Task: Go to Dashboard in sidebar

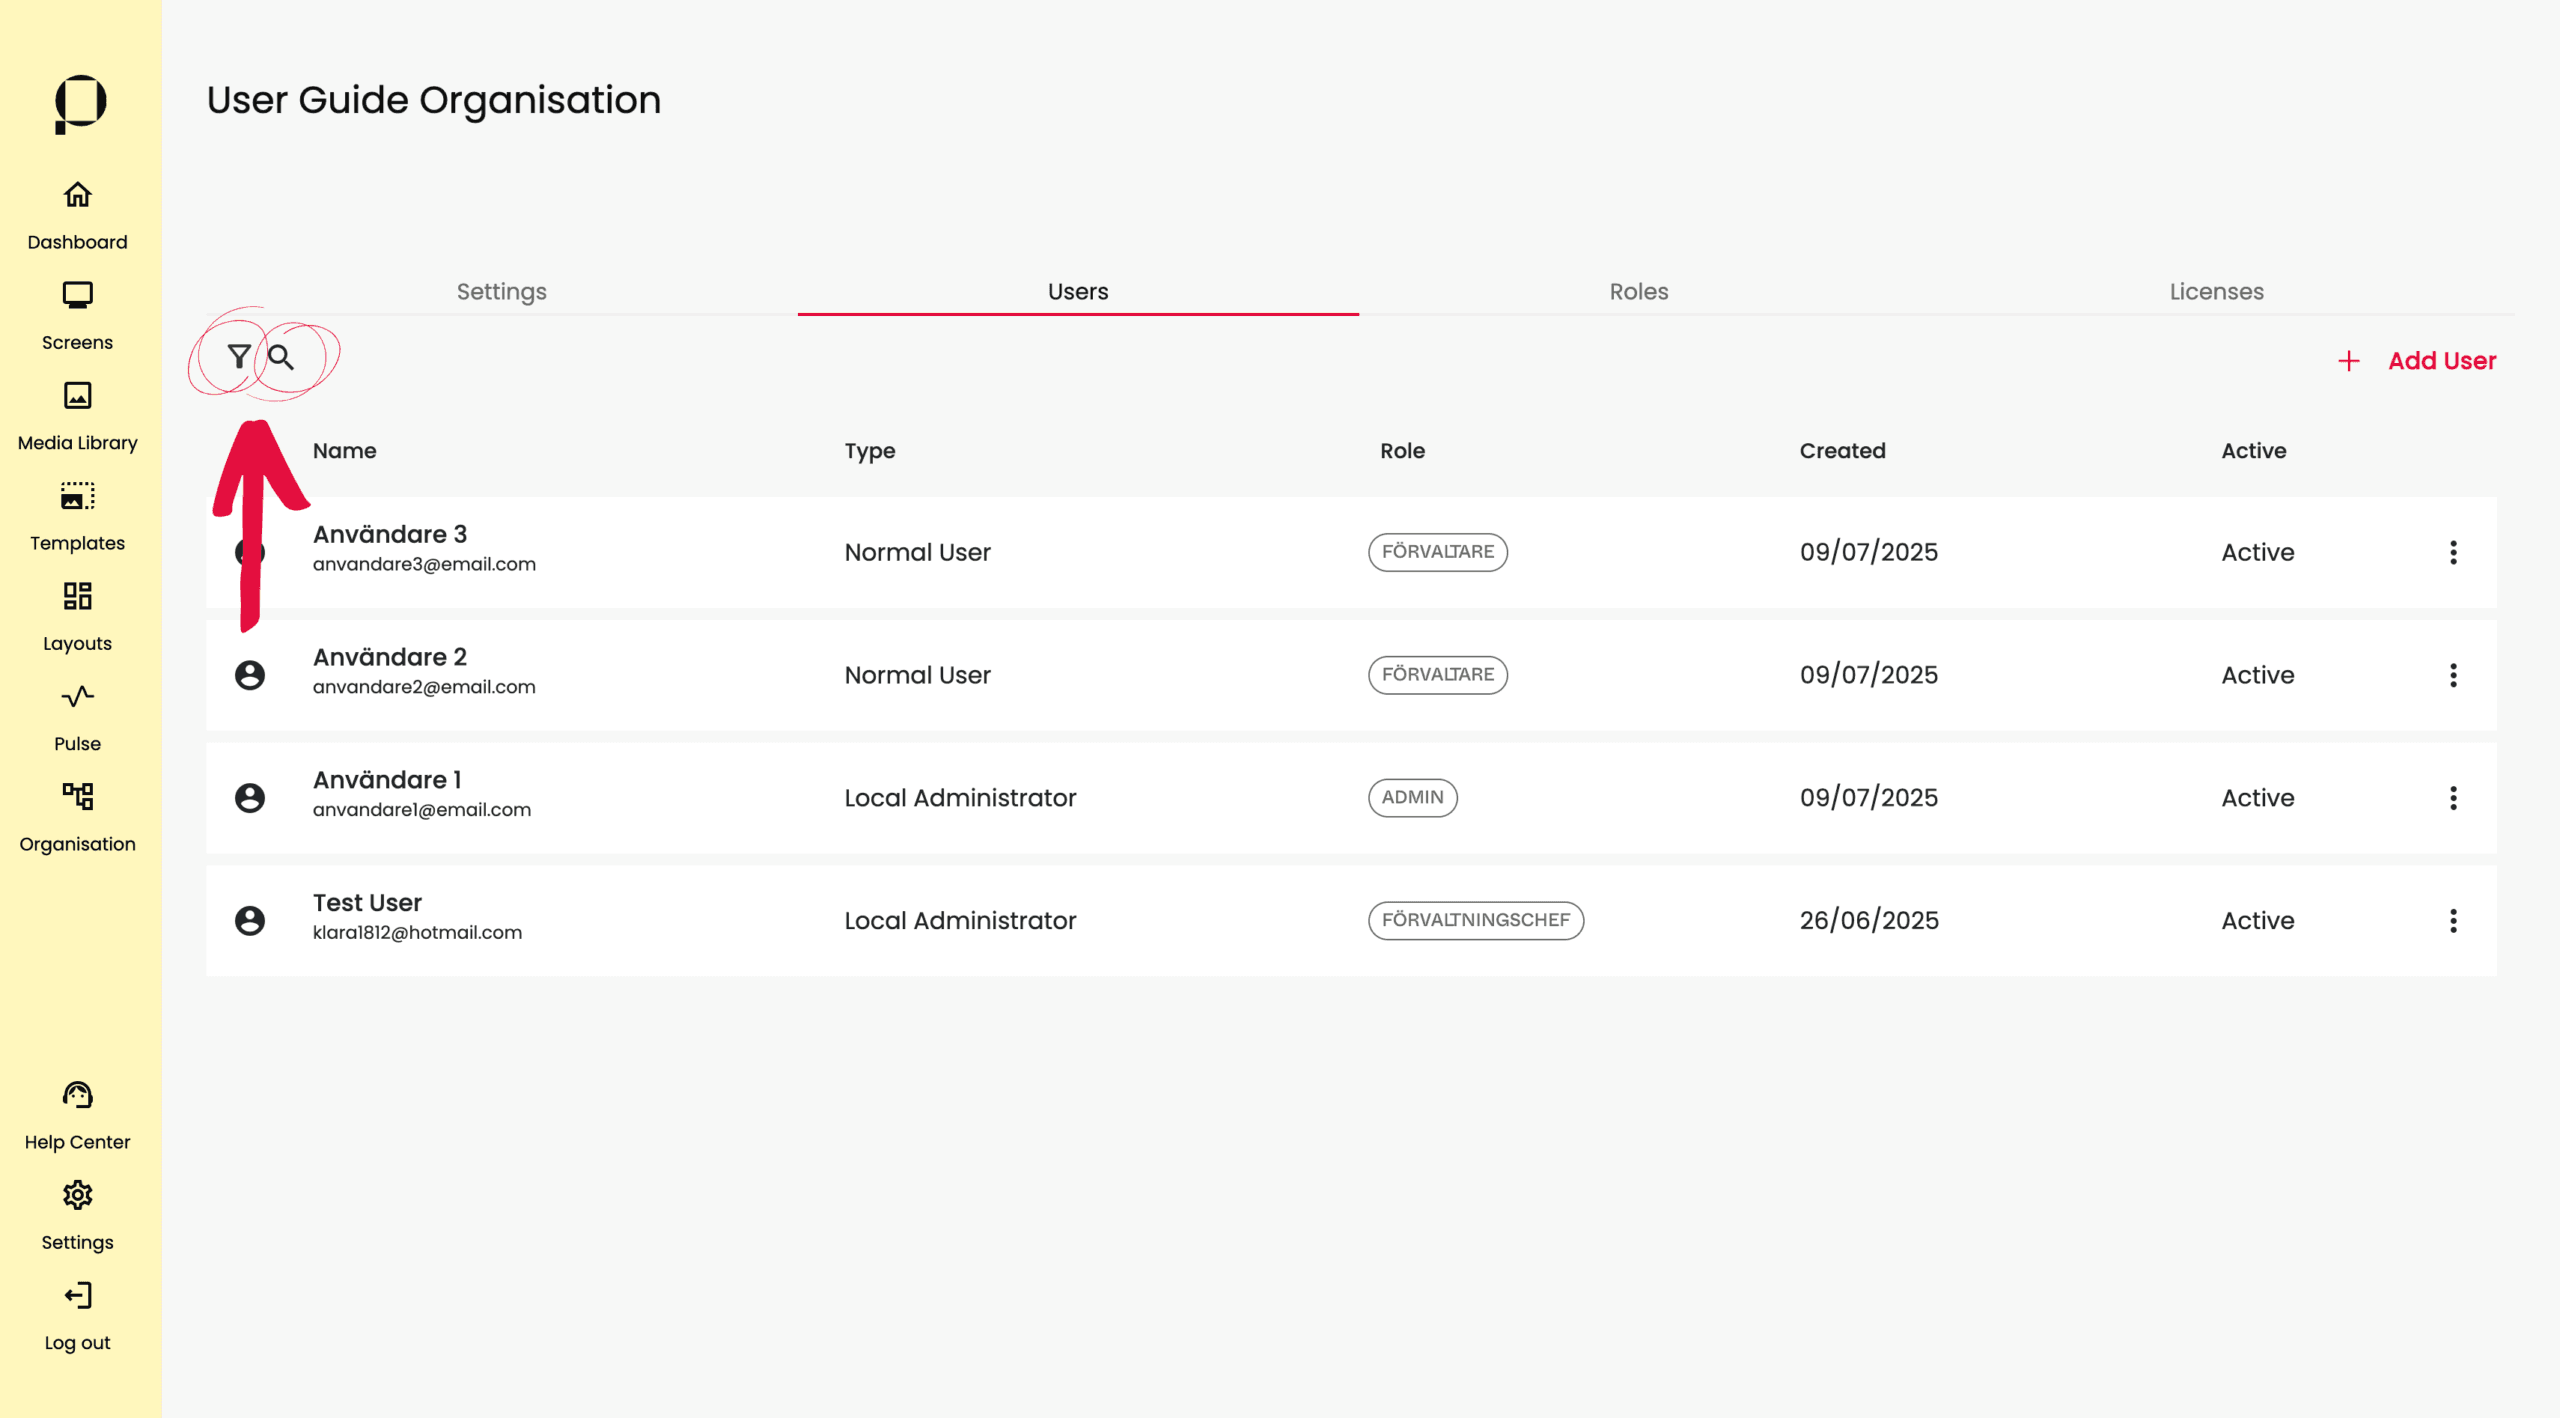Action: point(77,214)
